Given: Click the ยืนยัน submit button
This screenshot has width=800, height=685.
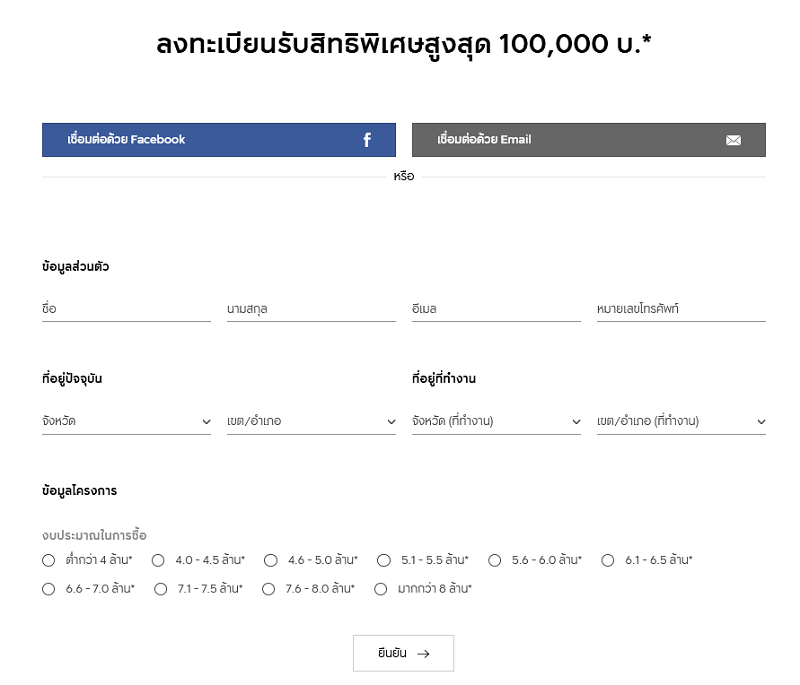Looking at the screenshot, I should pyautogui.click(x=403, y=653).
